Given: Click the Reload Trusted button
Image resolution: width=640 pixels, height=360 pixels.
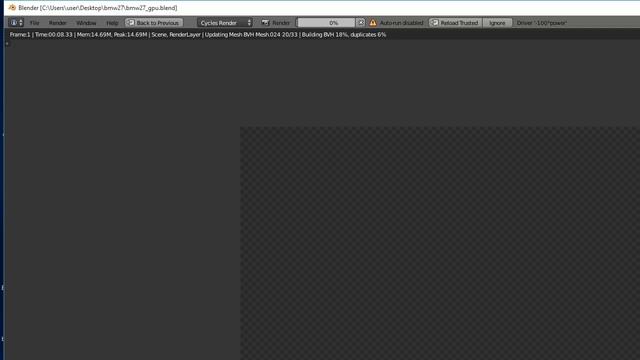Looking at the screenshot, I should [455, 23].
